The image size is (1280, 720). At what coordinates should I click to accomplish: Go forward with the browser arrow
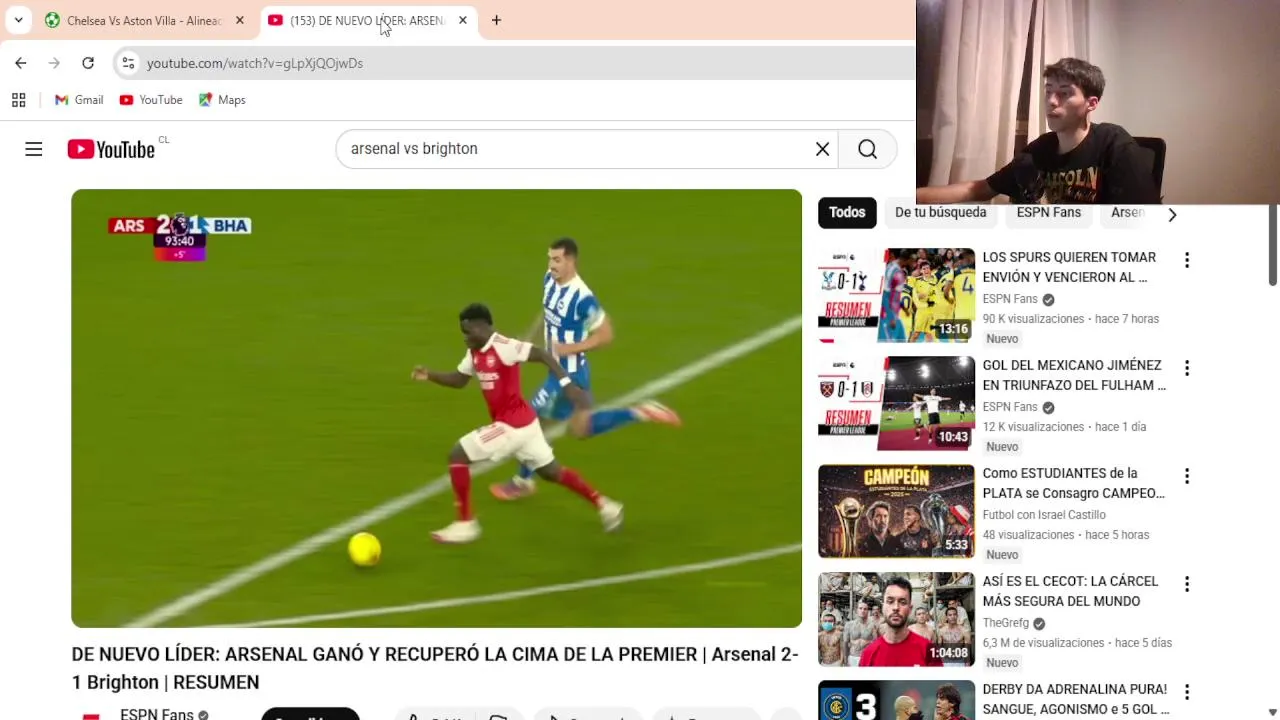(54, 63)
